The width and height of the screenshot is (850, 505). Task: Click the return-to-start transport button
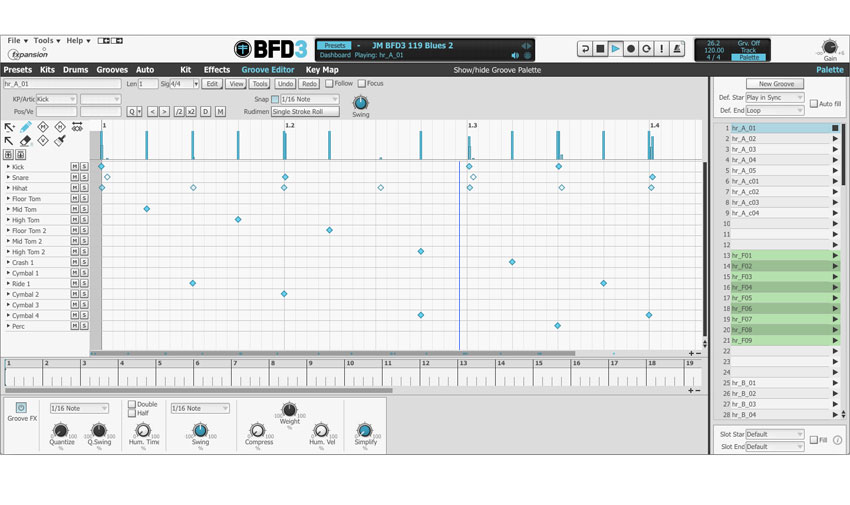pos(584,49)
